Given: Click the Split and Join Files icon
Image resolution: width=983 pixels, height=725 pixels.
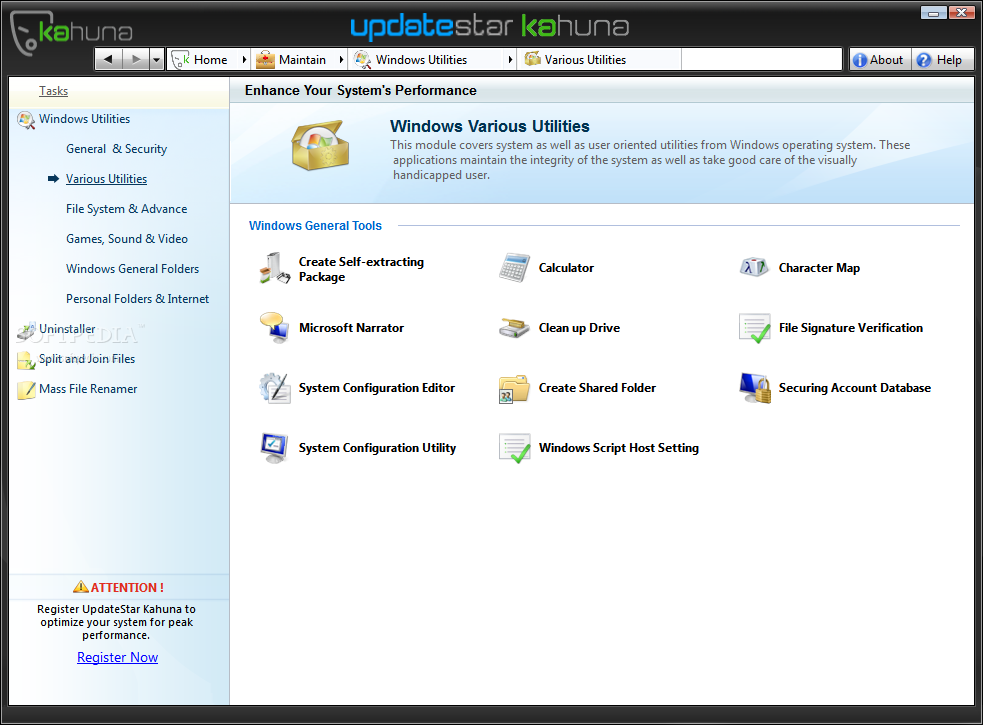Looking at the screenshot, I should (x=26, y=360).
